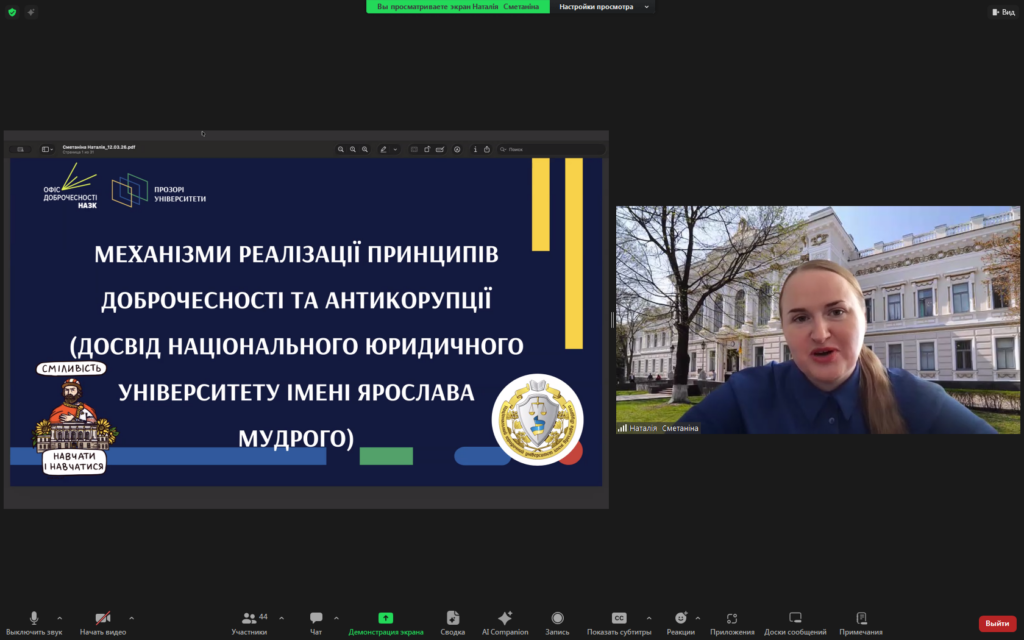Switch layout using Вид menu

(x=1002, y=12)
